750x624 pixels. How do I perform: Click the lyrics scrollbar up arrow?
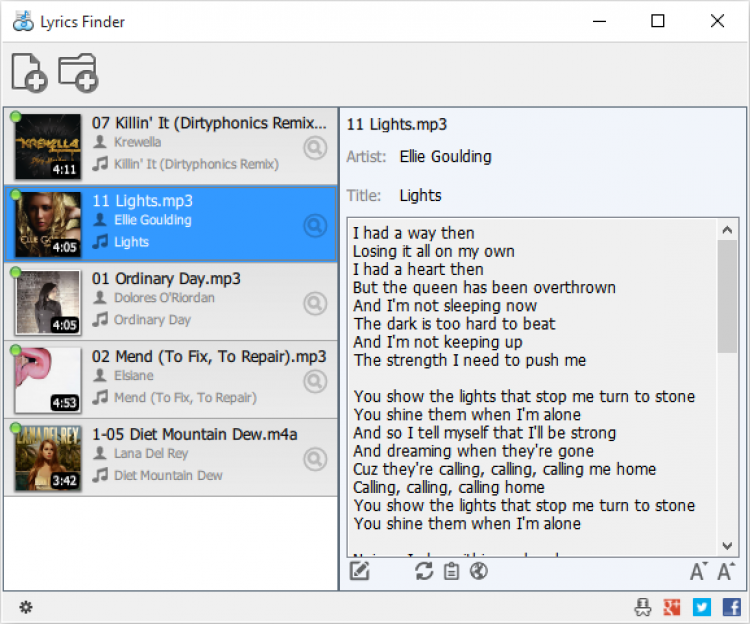pos(727,230)
